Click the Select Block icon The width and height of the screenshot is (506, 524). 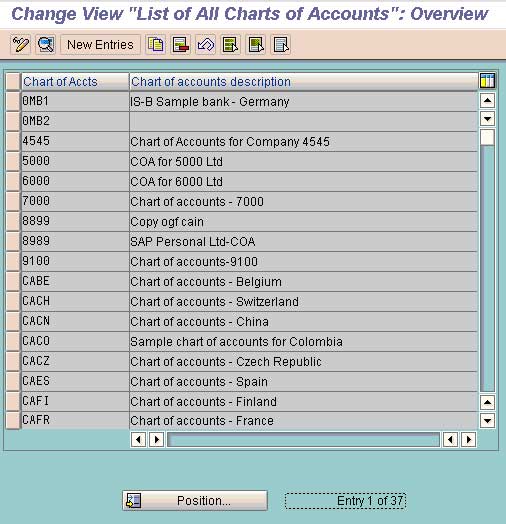(256, 44)
